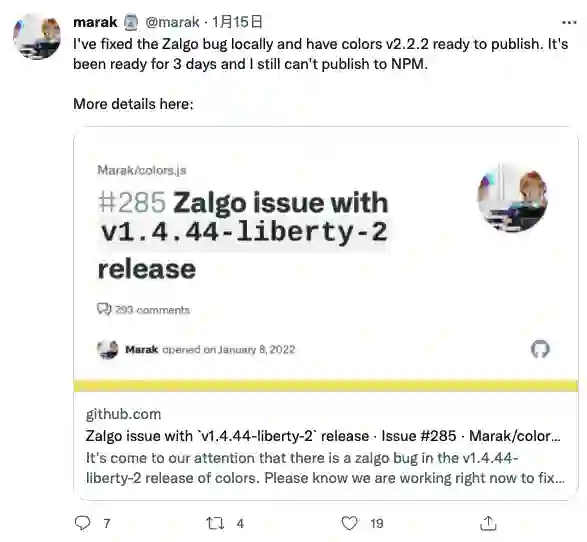The width and height of the screenshot is (587, 542).
Task: Open the @marak handle link
Action: pyautogui.click(x=172, y=22)
